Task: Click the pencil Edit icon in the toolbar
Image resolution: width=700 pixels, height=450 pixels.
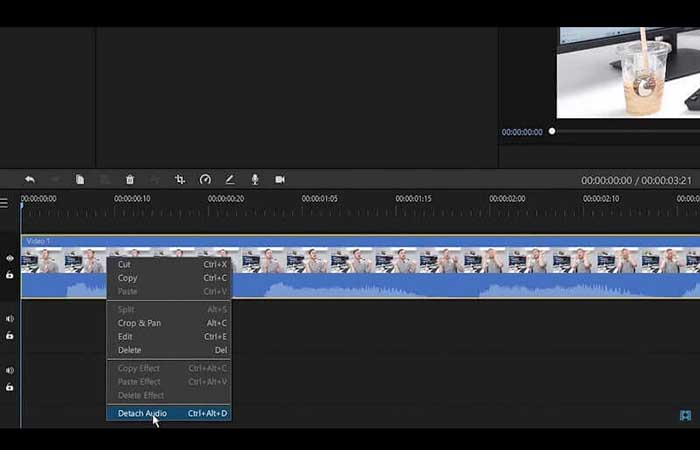Action: pyautogui.click(x=230, y=179)
